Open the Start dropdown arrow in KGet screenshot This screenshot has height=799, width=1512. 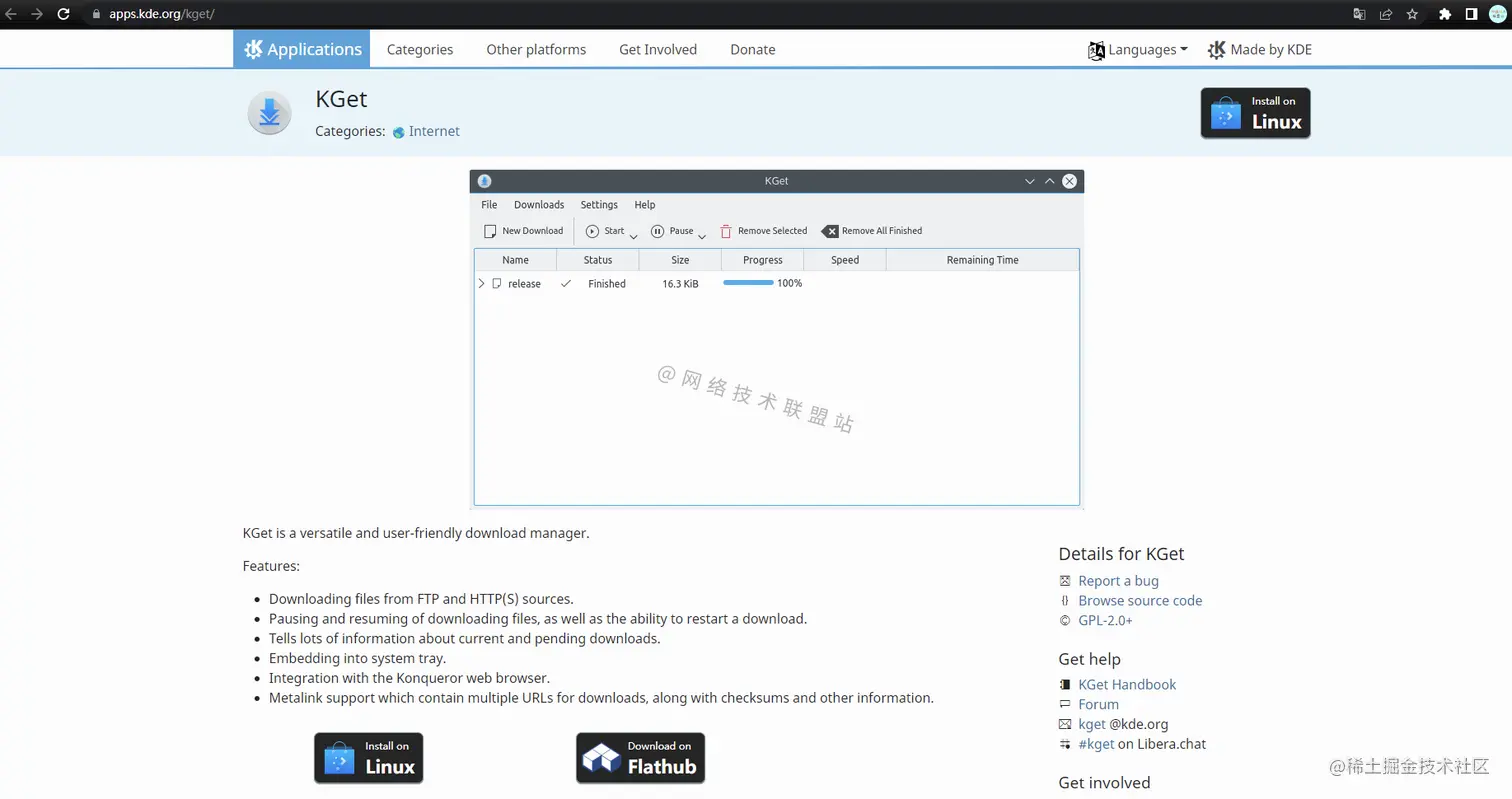click(634, 236)
